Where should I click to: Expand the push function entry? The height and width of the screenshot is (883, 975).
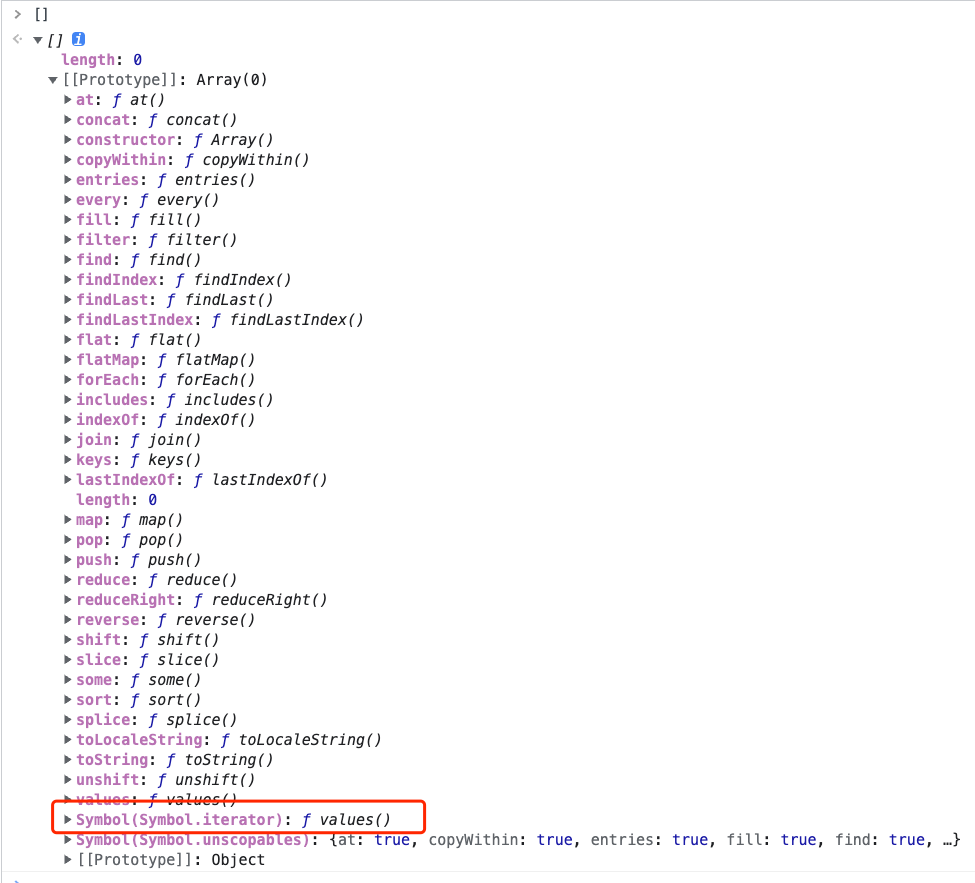click(x=68, y=560)
